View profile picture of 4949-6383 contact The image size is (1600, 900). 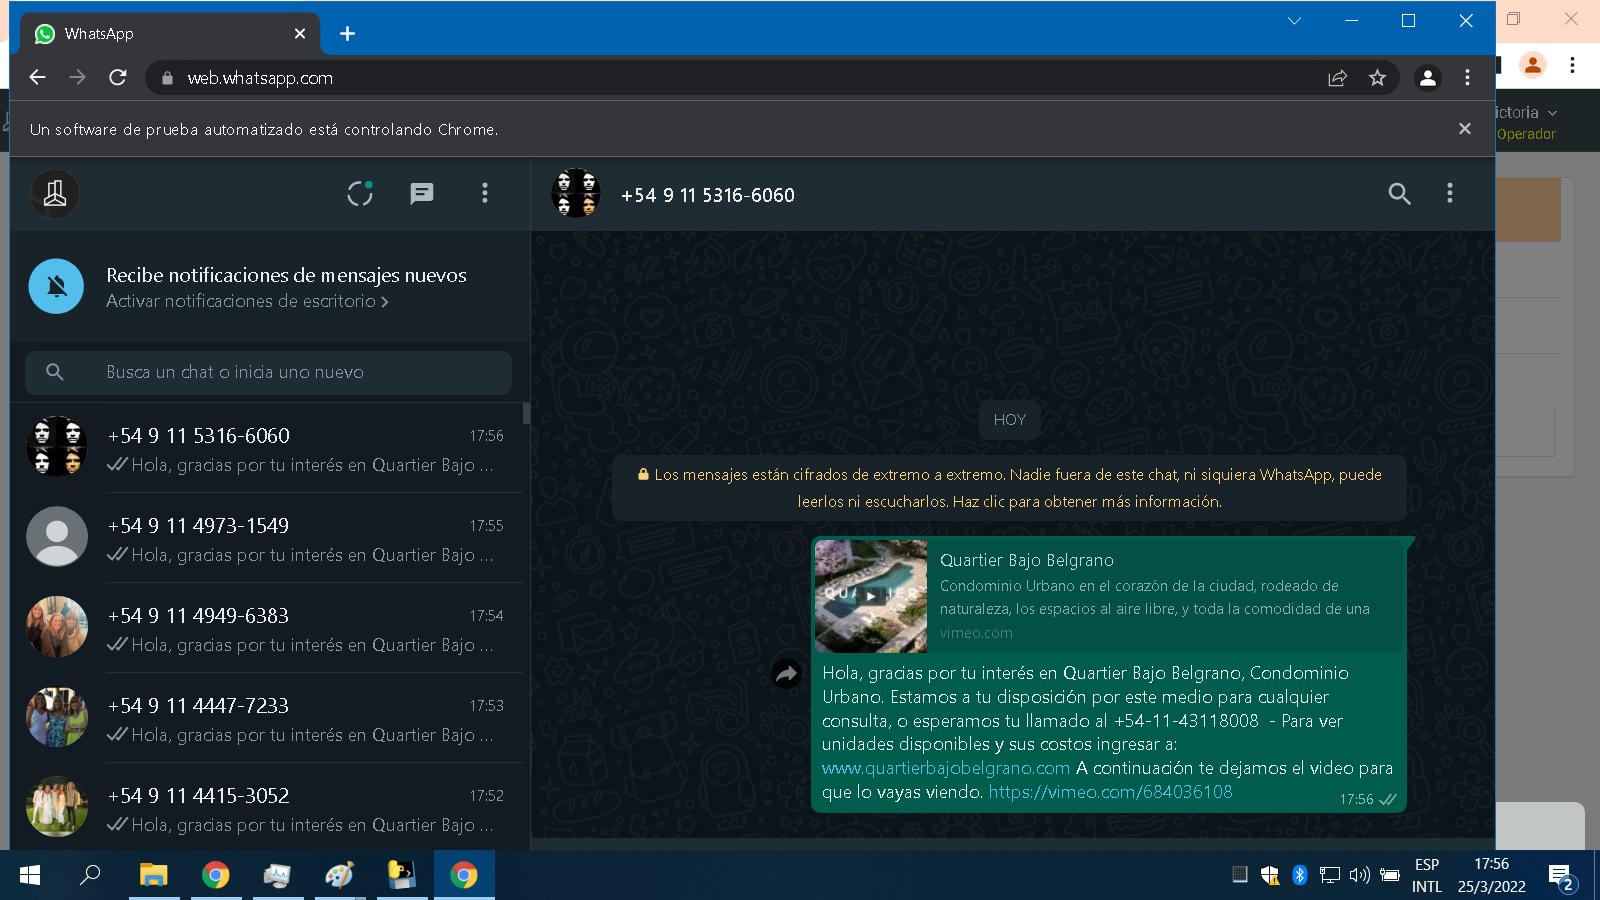[x=57, y=627]
